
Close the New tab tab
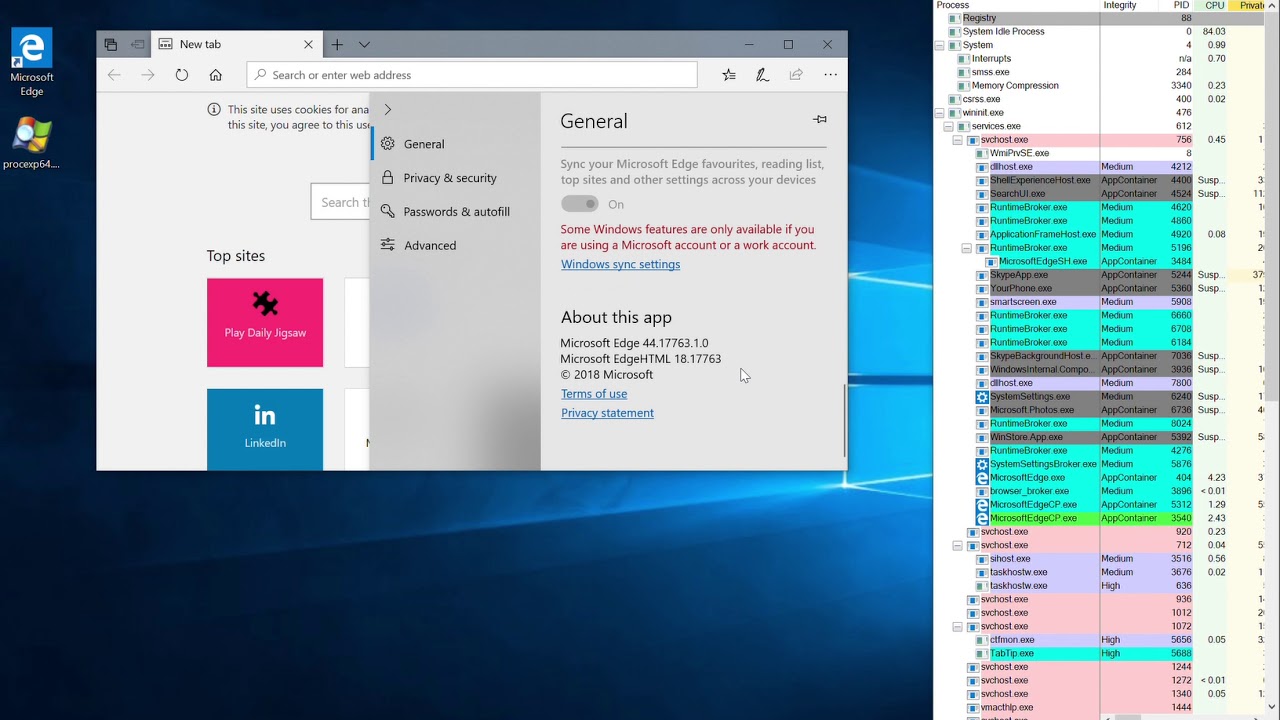coord(308,44)
